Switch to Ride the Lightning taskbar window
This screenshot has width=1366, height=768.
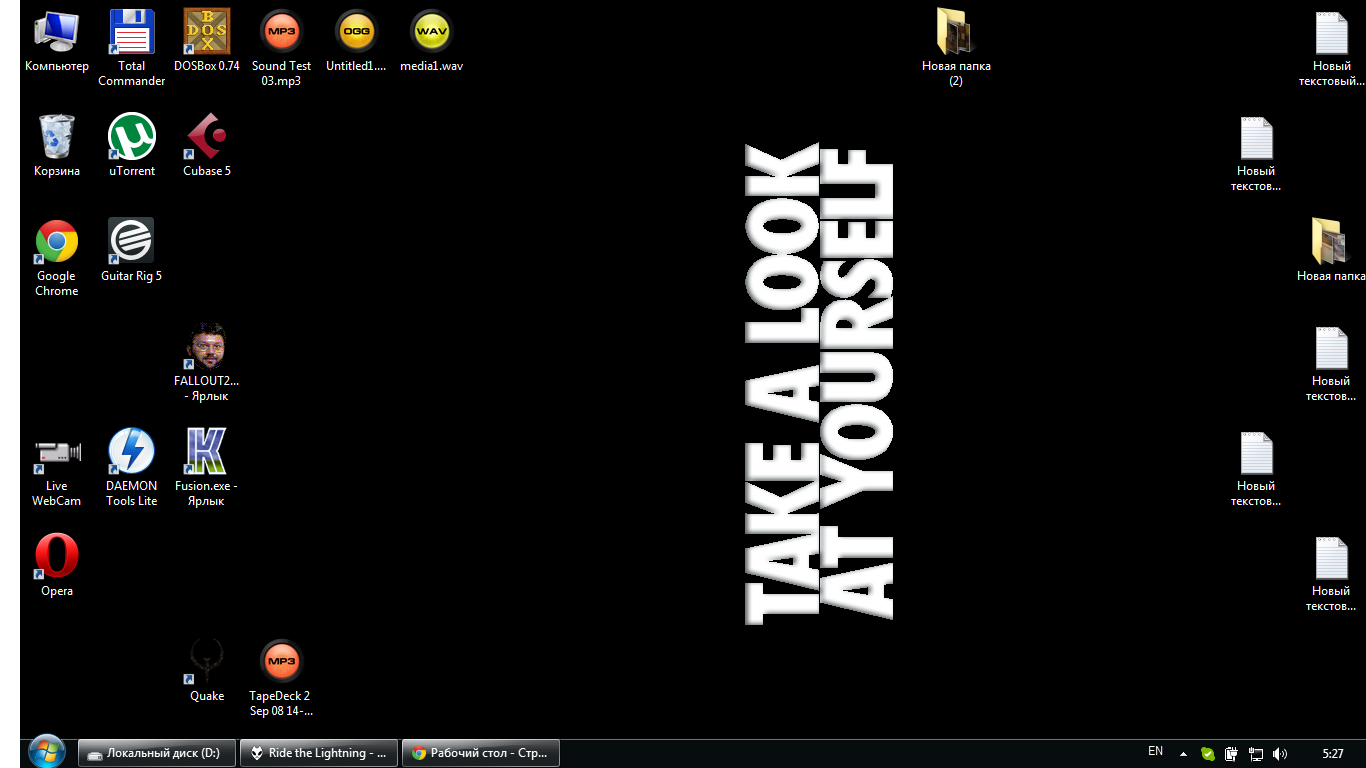(x=319, y=753)
